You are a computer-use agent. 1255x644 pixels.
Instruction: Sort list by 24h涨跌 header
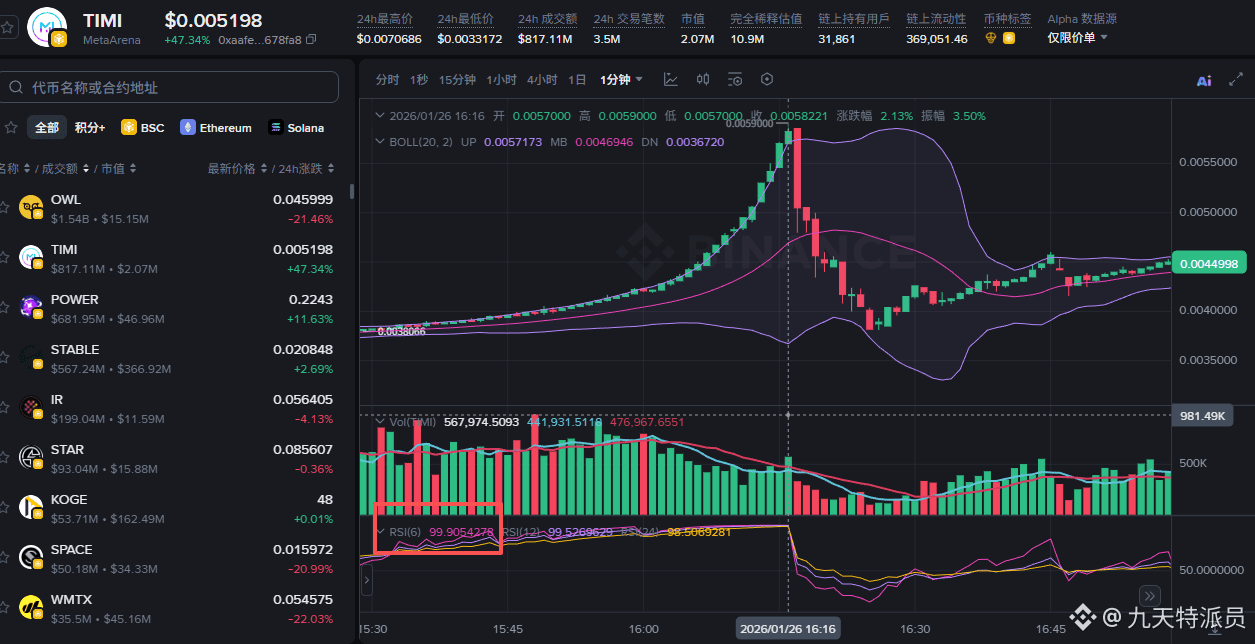(305, 168)
